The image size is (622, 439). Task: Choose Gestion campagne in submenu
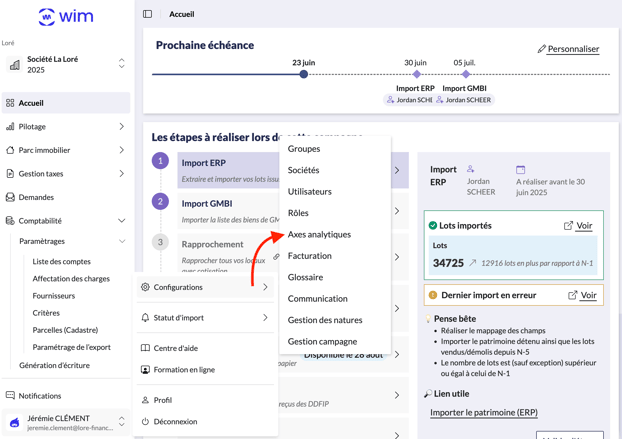pos(322,341)
